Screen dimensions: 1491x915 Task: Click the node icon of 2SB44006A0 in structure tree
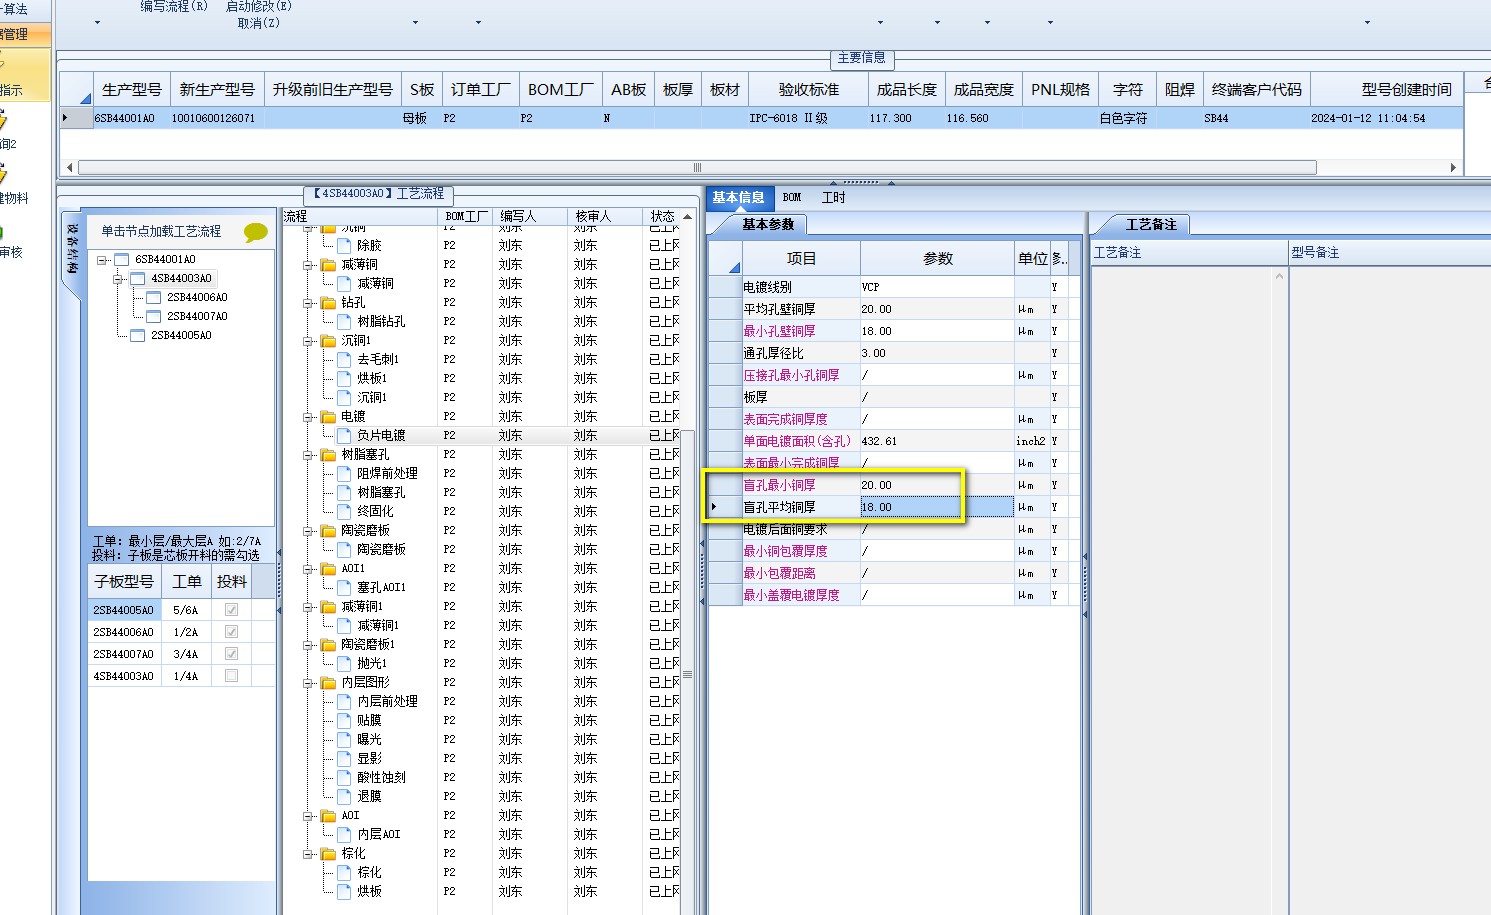click(x=154, y=298)
